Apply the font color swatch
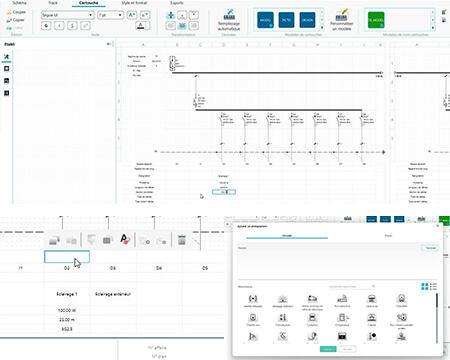 (x=141, y=26)
